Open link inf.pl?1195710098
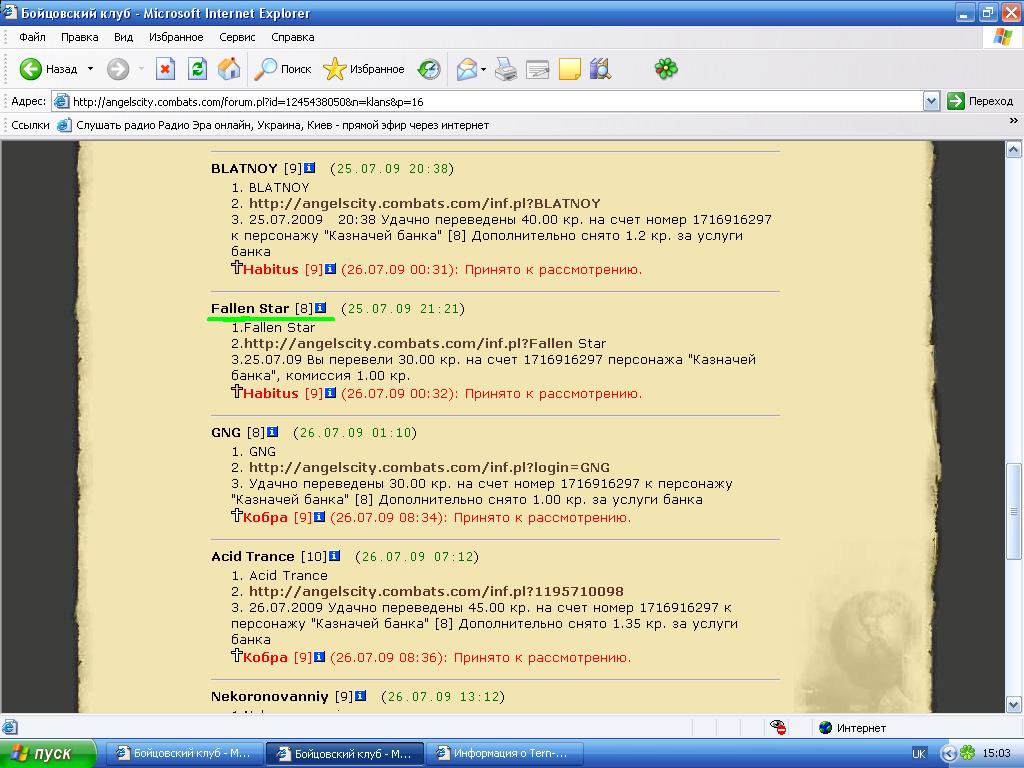This screenshot has height=768, width=1024. pos(436,591)
